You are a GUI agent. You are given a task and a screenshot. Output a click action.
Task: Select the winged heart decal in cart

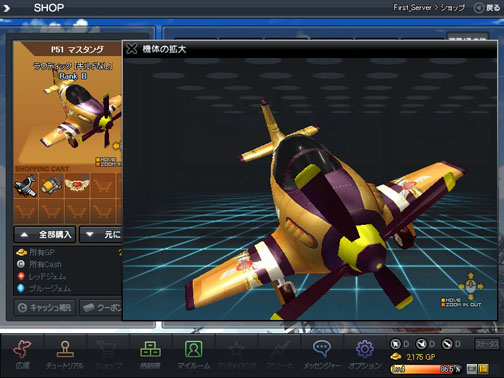point(77,185)
